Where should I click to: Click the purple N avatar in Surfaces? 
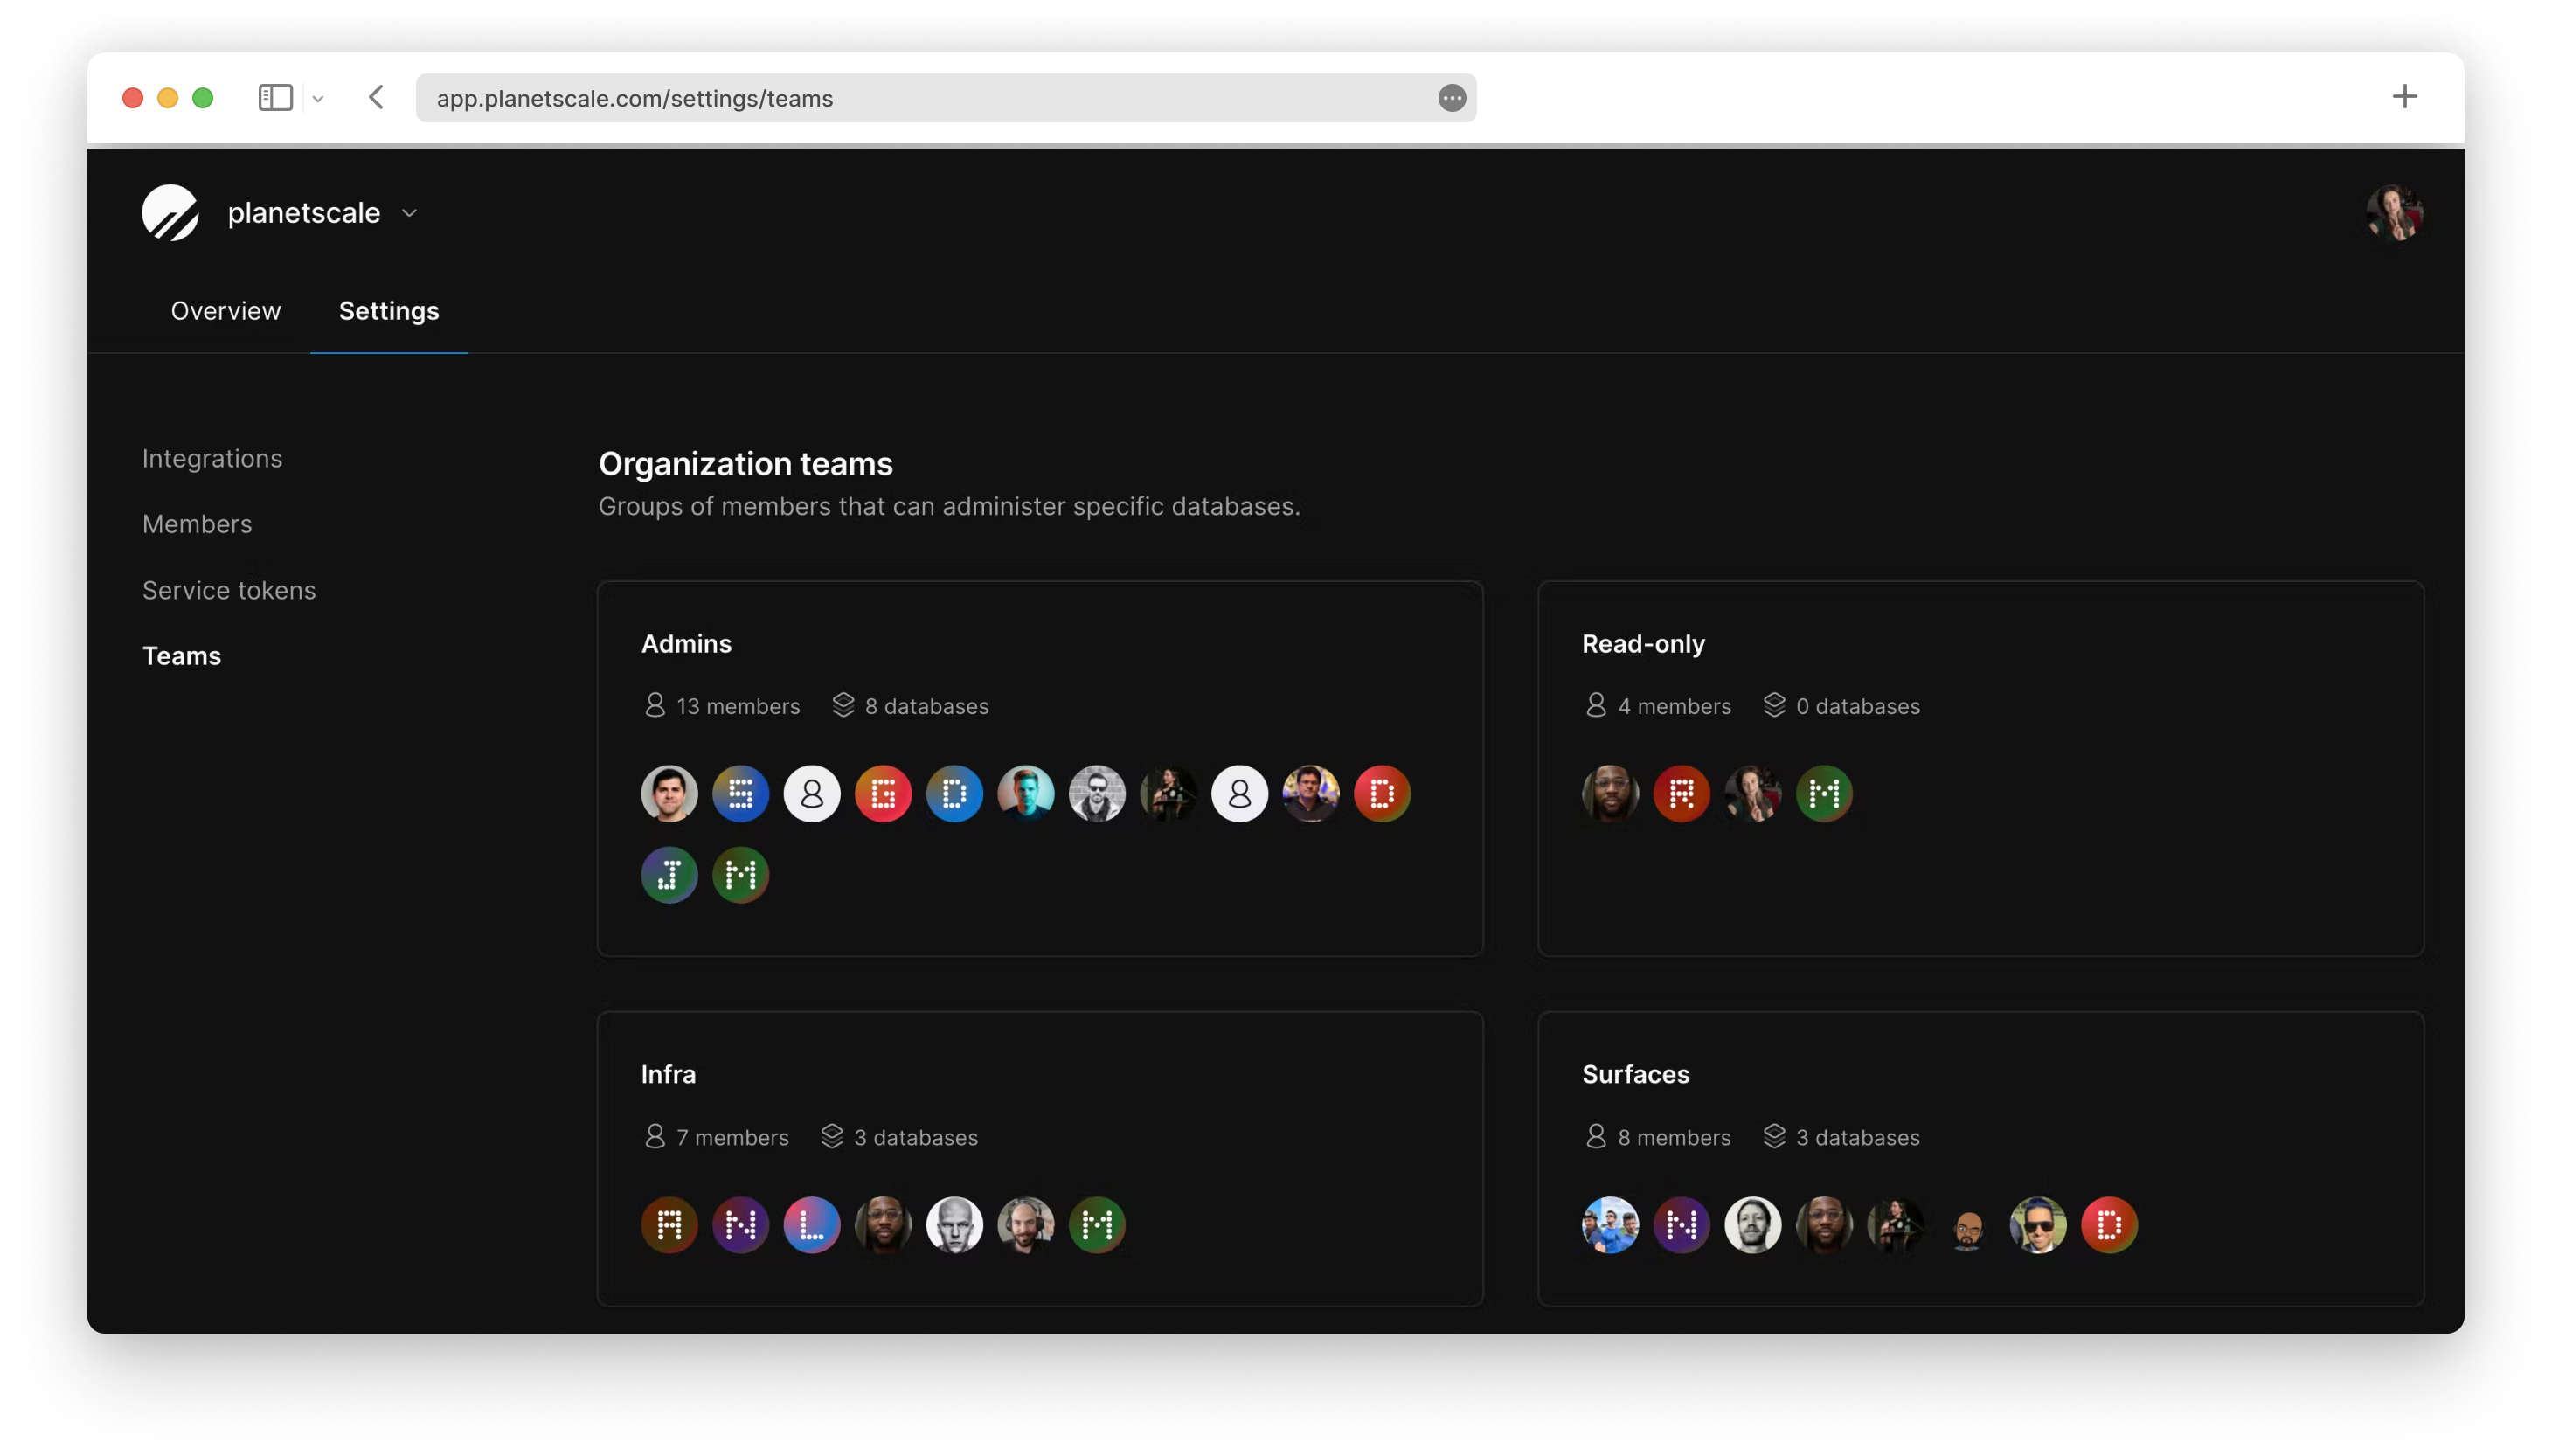coord(1681,1225)
